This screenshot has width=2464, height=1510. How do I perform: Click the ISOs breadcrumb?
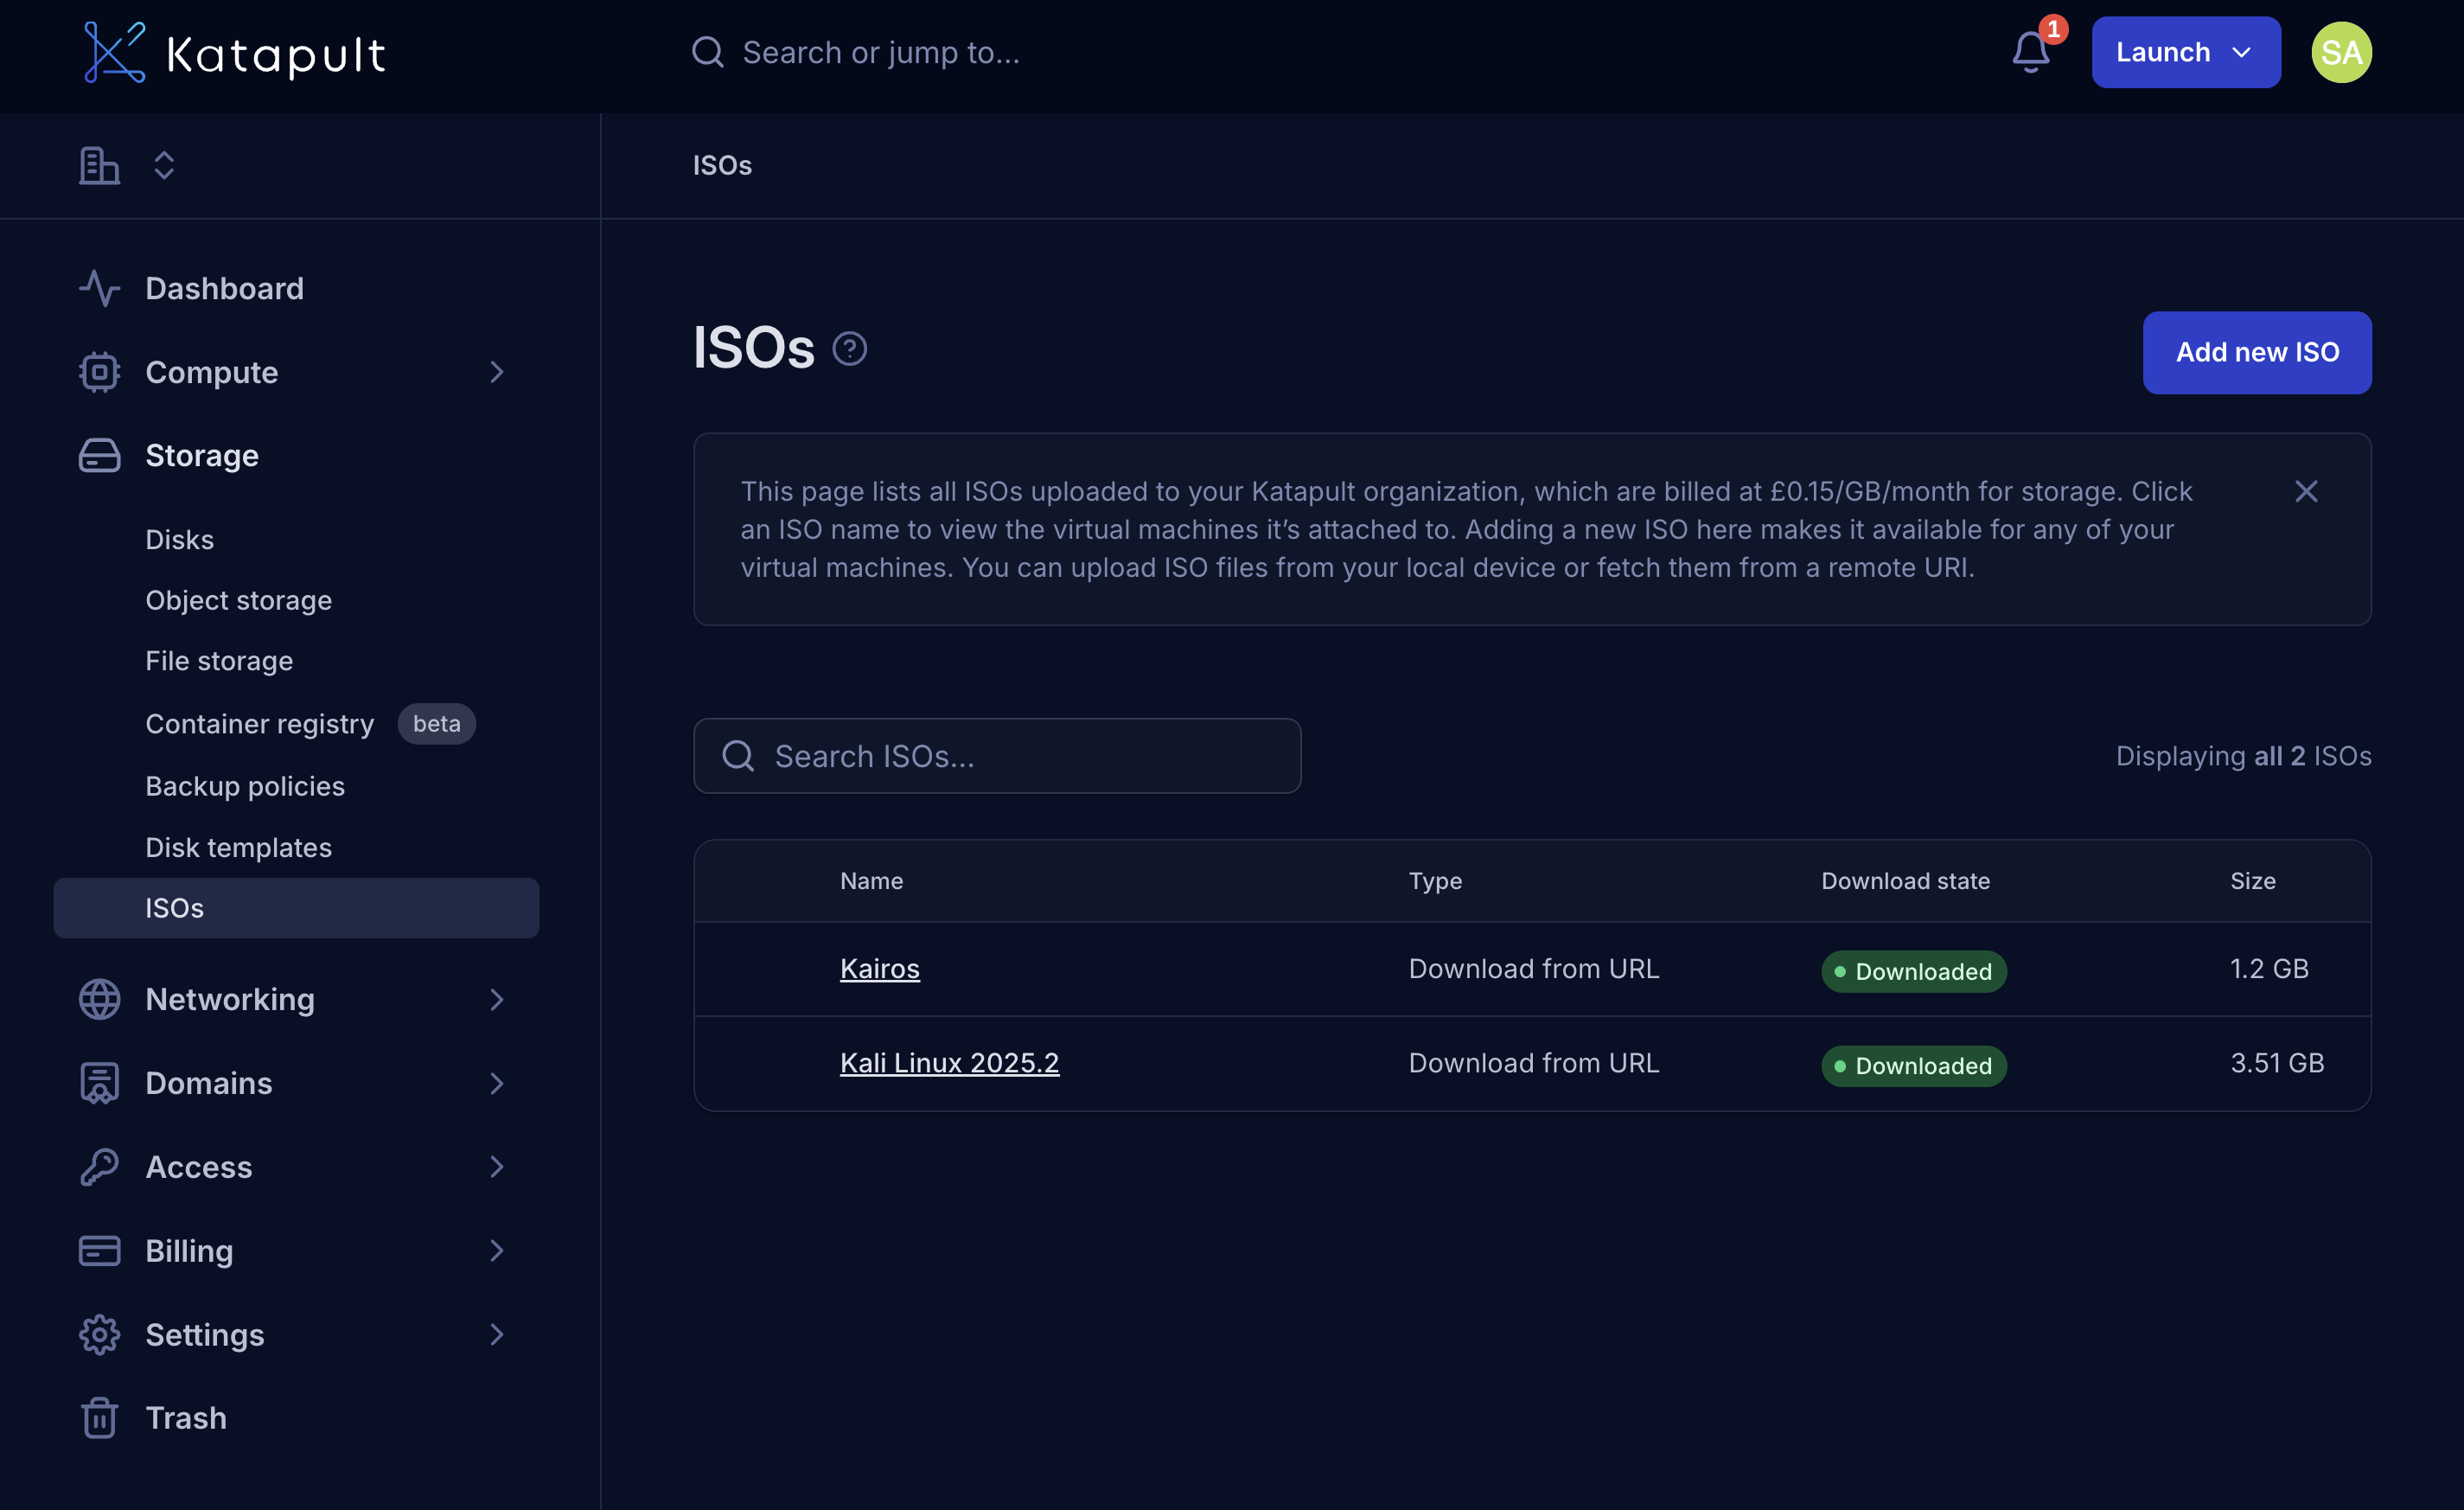click(x=722, y=165)
